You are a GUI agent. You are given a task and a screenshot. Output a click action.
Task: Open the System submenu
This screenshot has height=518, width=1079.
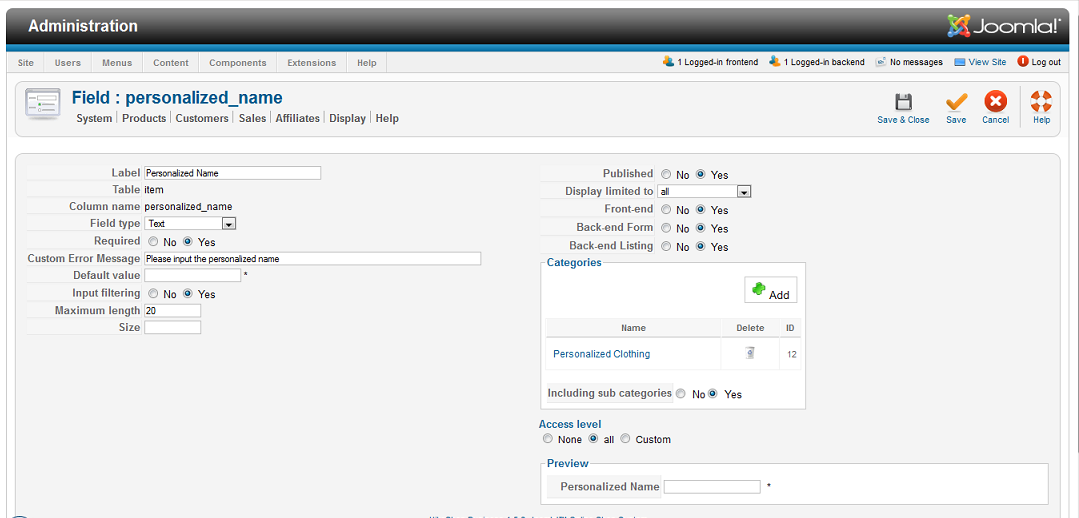point(94,118)
